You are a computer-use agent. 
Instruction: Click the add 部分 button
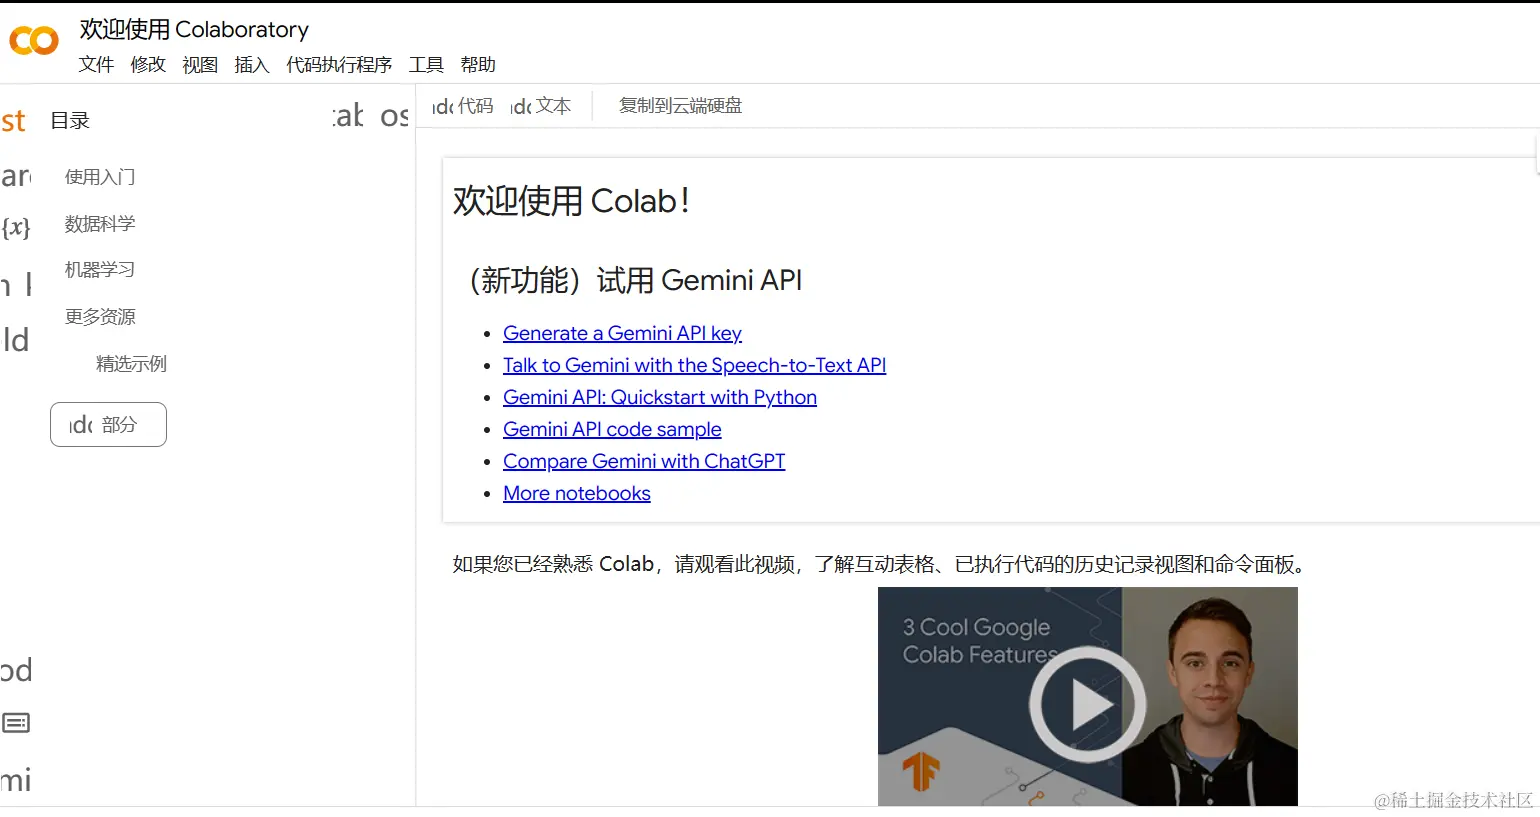coord(108,425)
